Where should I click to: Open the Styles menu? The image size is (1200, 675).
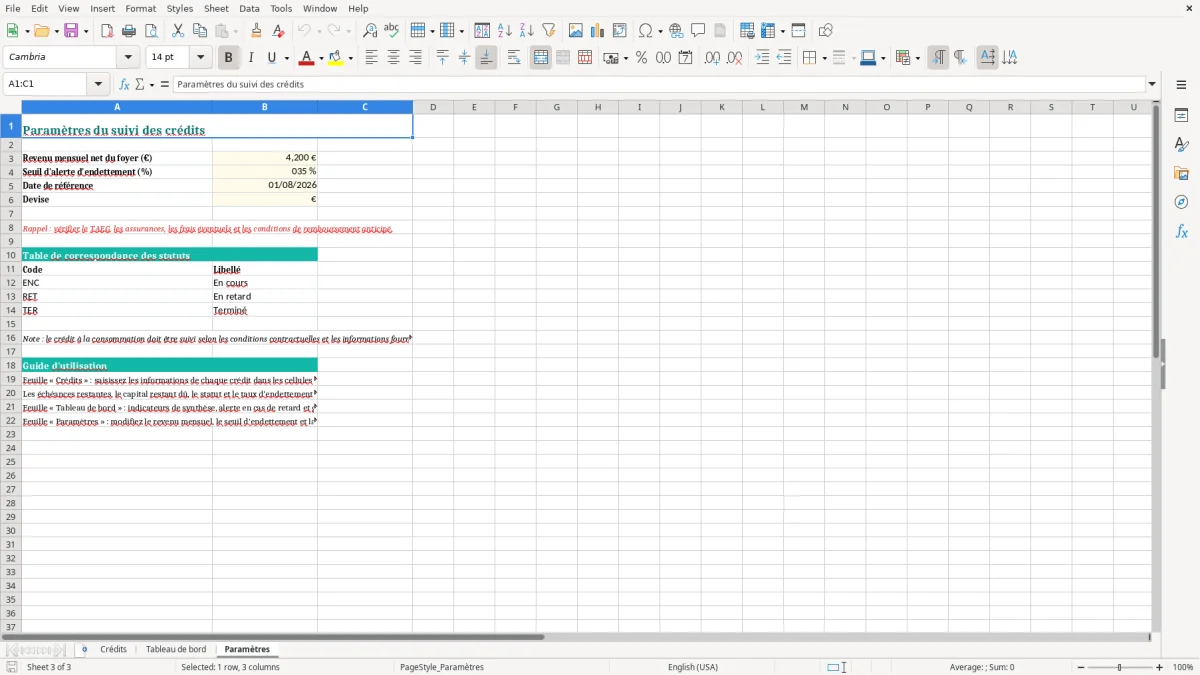[x=180, y=8]
